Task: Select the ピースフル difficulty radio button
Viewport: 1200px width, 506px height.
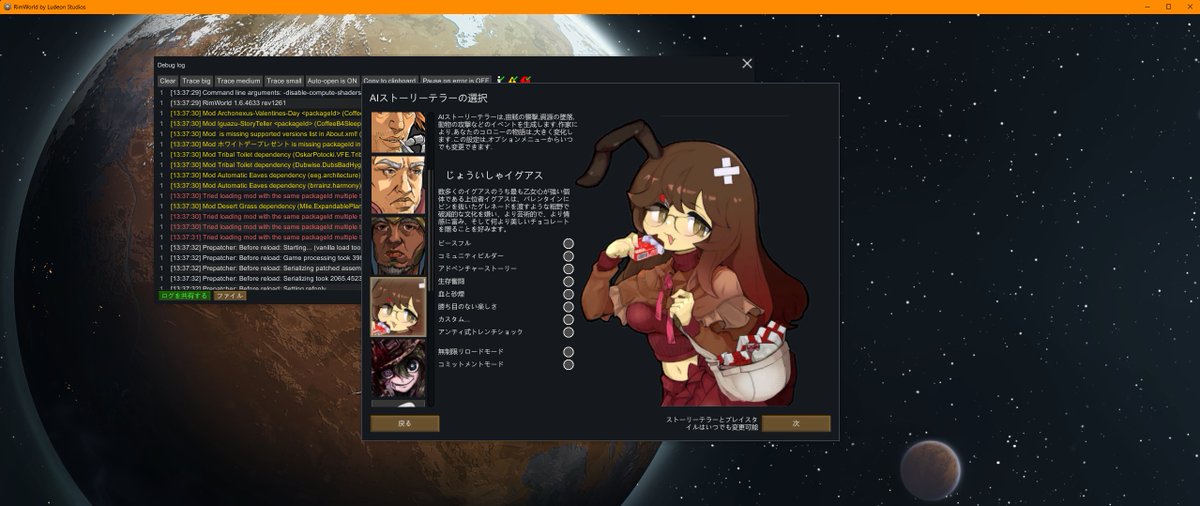Action: 568,243
